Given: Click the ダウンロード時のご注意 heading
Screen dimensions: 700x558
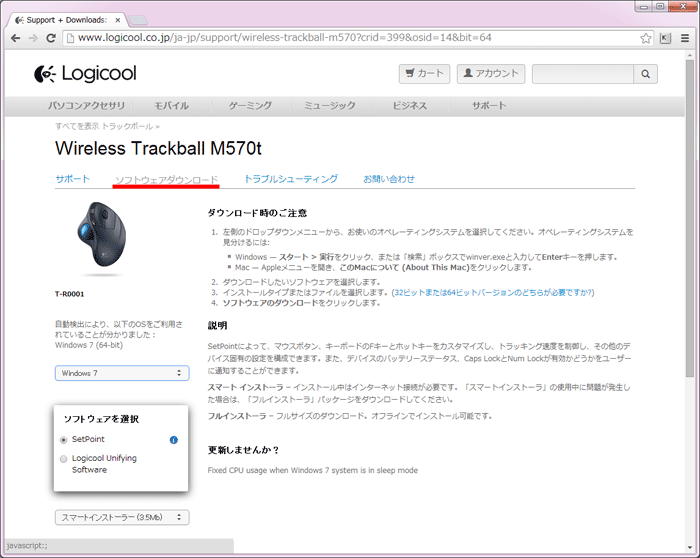Looking at the screenshot, I should coord(257,213).
